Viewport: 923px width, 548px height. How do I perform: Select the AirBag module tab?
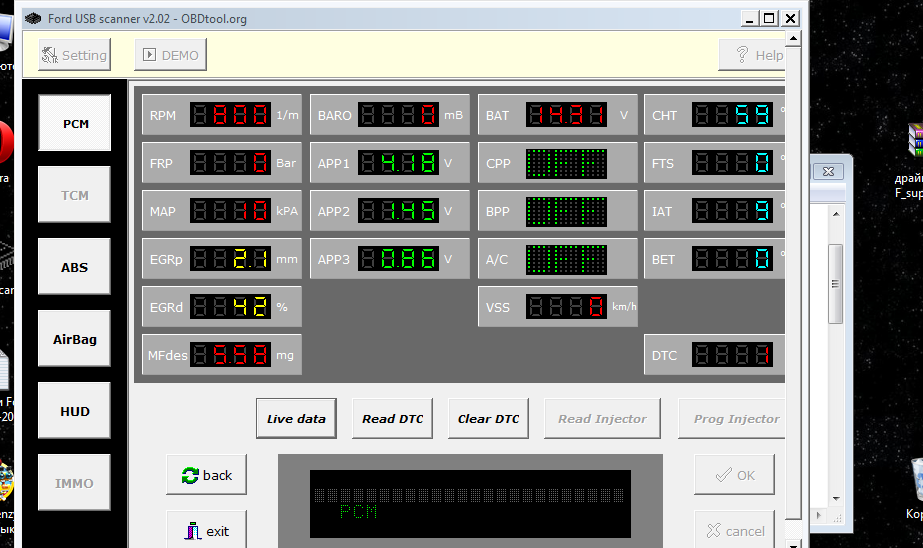click(75, 338)
